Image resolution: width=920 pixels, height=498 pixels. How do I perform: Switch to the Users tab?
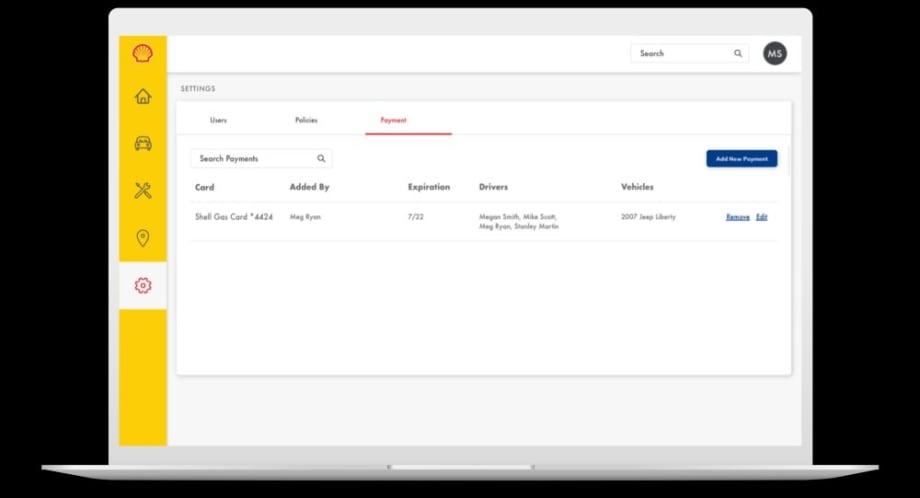coord(218,120)
